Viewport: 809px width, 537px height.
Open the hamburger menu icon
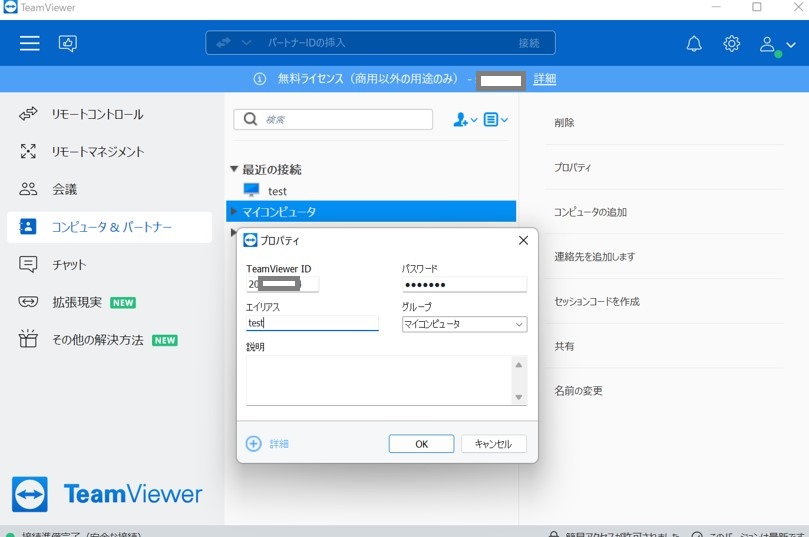click(30, 43)
